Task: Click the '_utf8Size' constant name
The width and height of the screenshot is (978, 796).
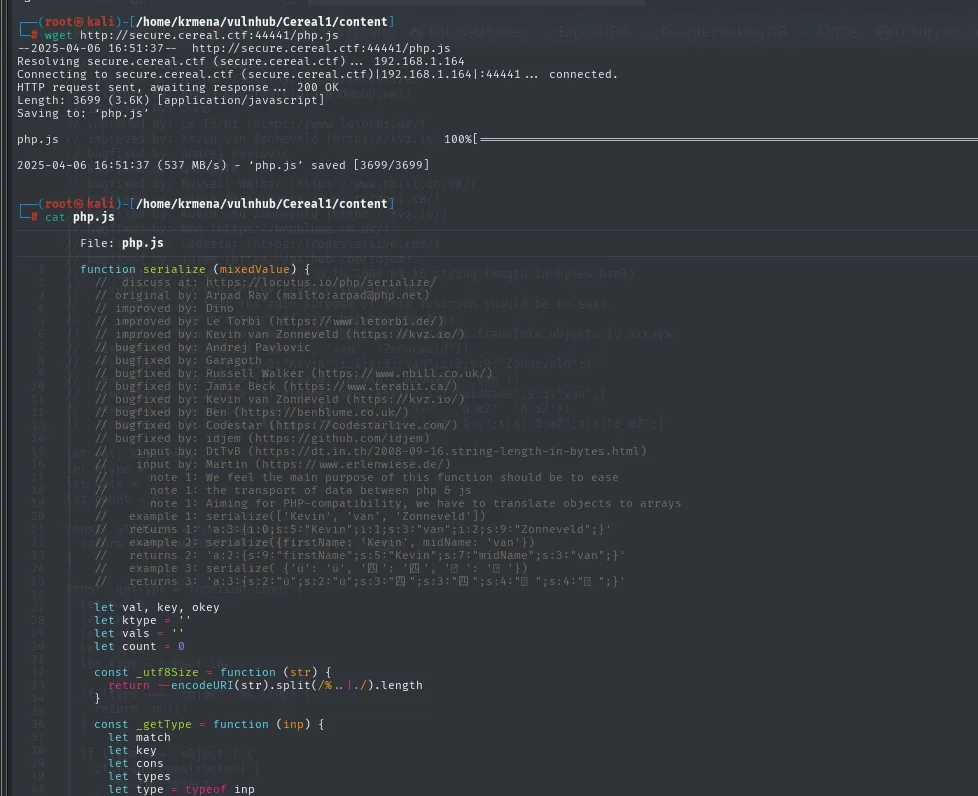Action: [x=167, y=672]
